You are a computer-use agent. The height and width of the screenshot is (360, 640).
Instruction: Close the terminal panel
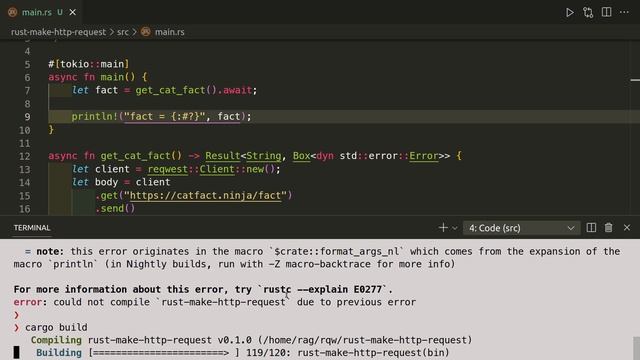(627, 228)
